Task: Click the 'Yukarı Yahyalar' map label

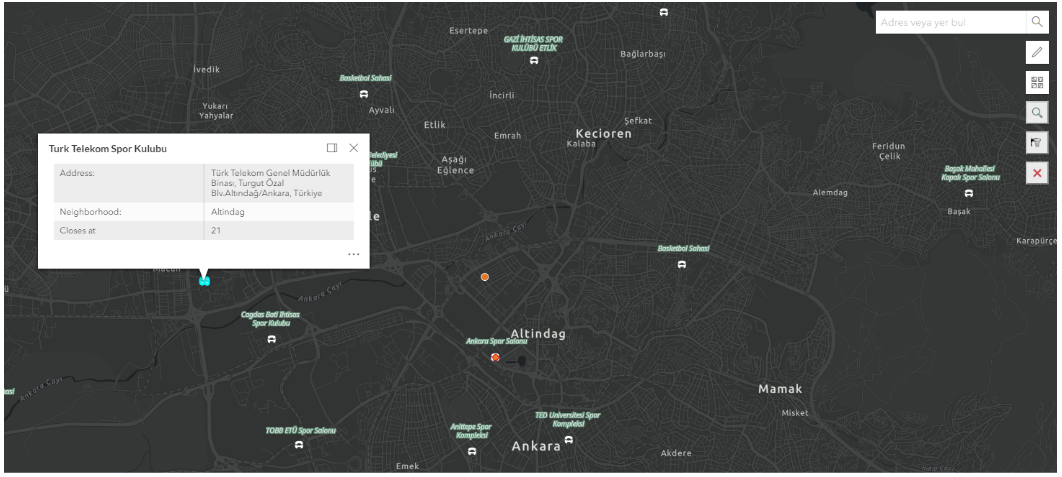Action: 216,110
